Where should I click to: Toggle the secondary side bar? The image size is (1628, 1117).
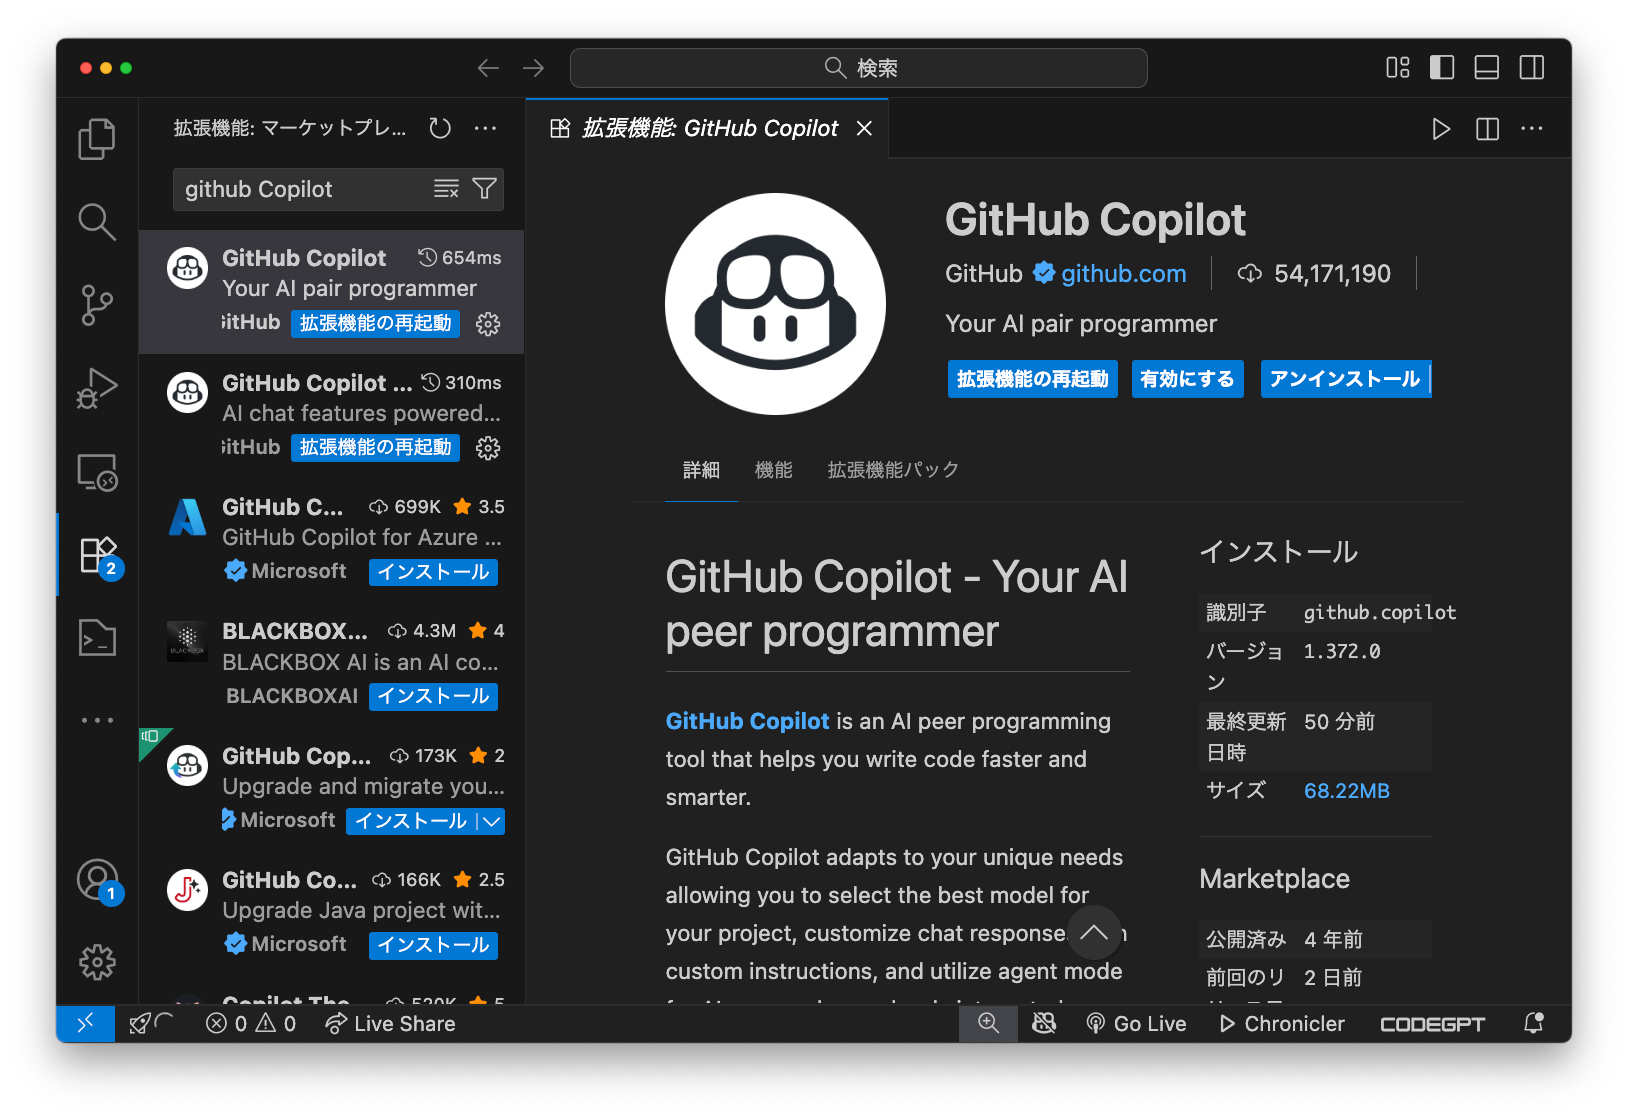(1532, 68)
